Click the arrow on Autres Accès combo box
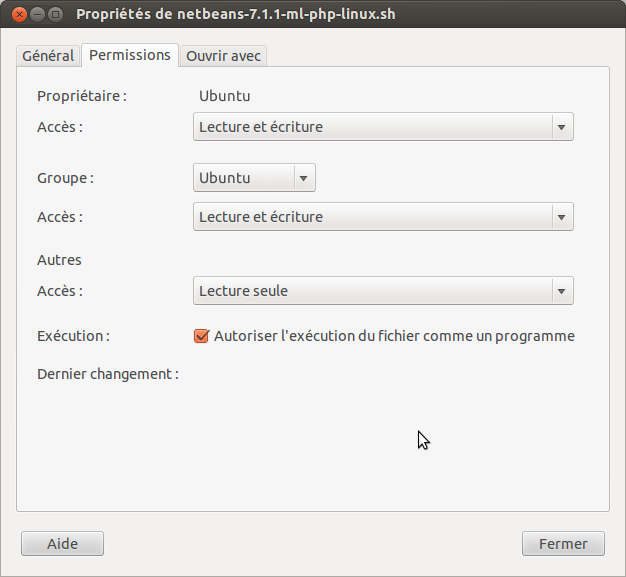 click(x=561, y=291)
